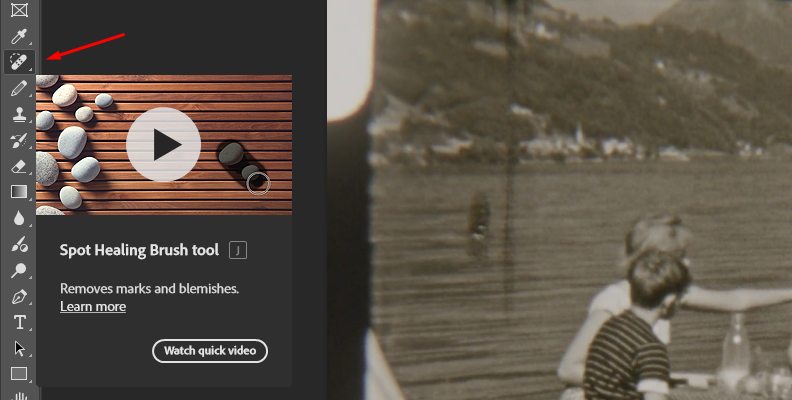Image resolution: width=792 pixels, height=400 pixels.
Task: Select the Horizontal Type tool
Action: point(19,322)
